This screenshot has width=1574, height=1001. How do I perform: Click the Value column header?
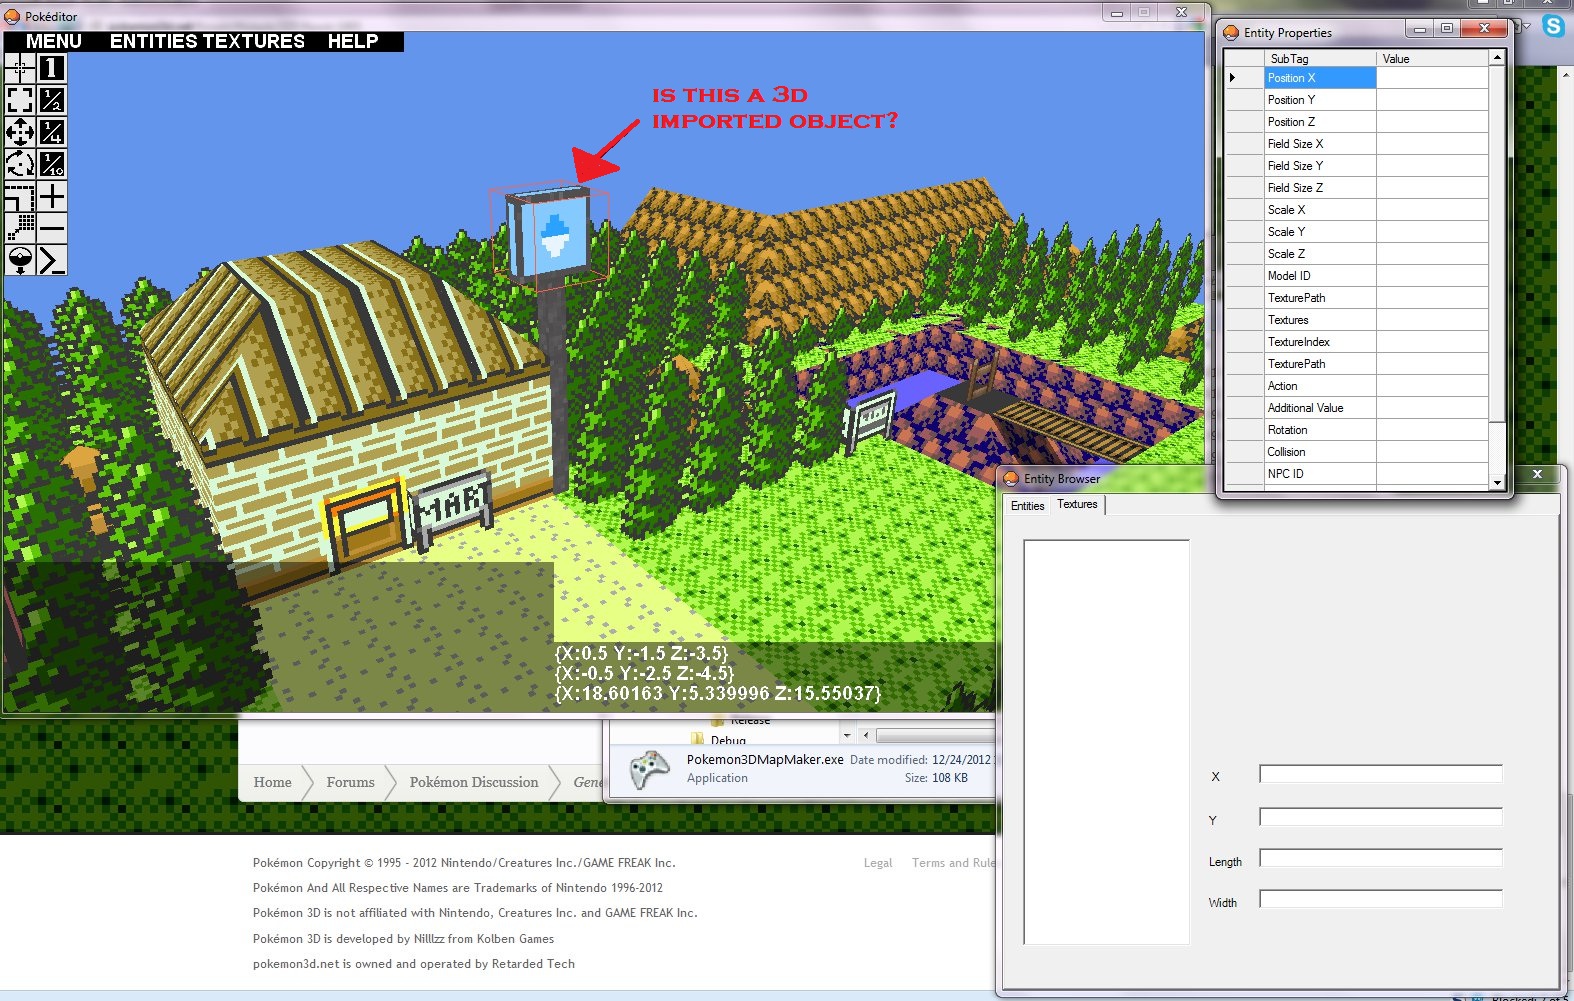[x=1432, y=59]
